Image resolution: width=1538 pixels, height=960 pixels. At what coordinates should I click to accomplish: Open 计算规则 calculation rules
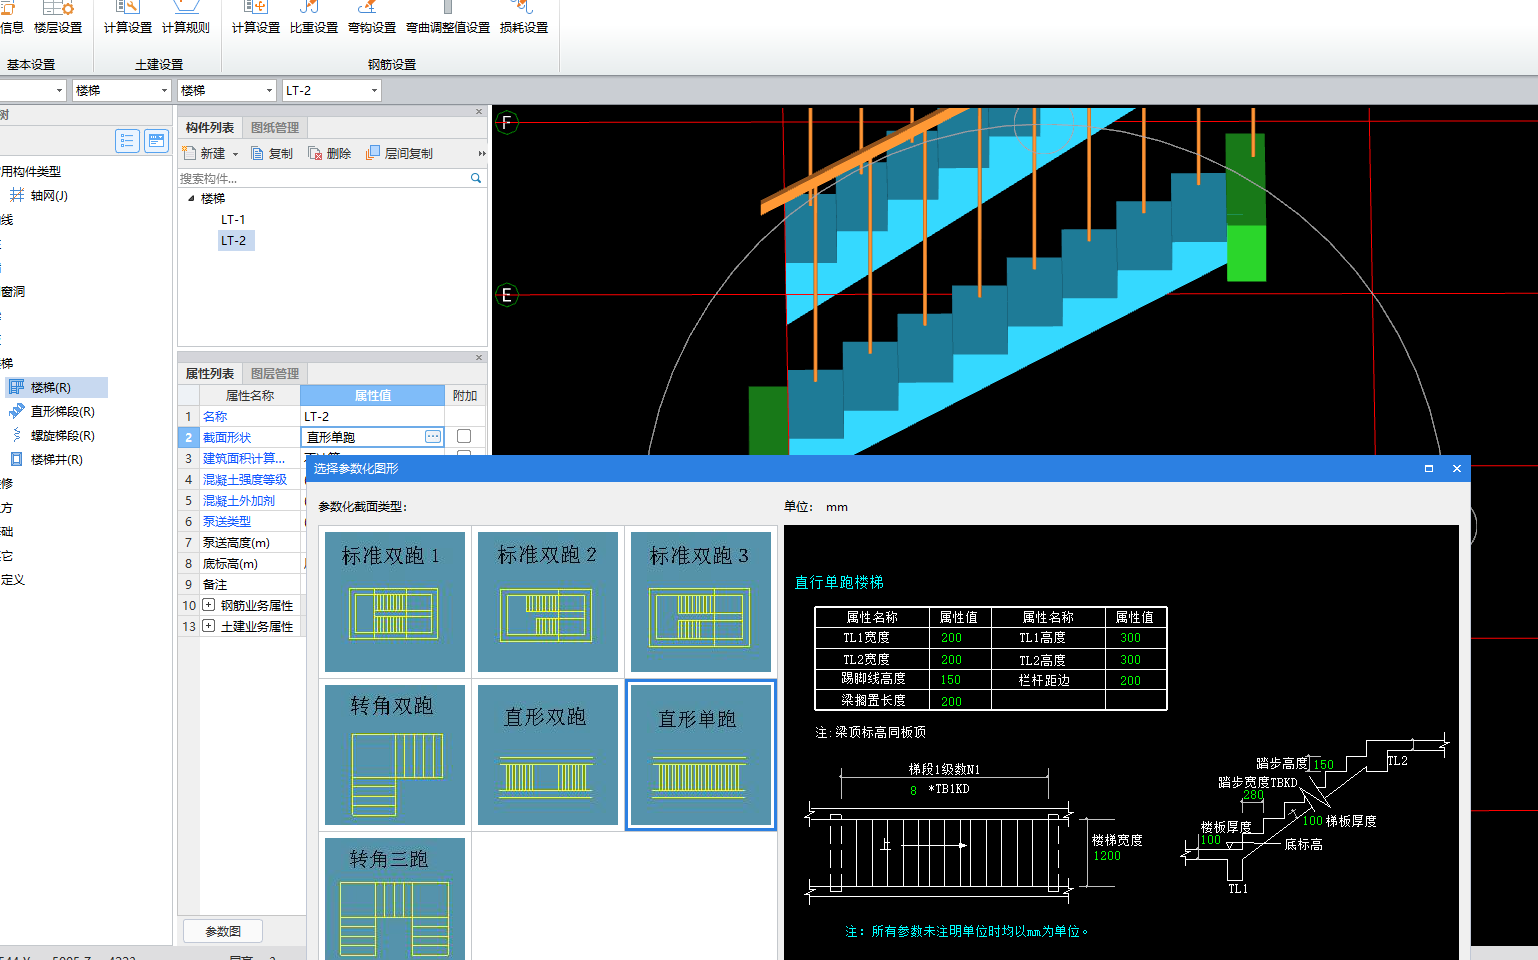click(x=186, y=18)
